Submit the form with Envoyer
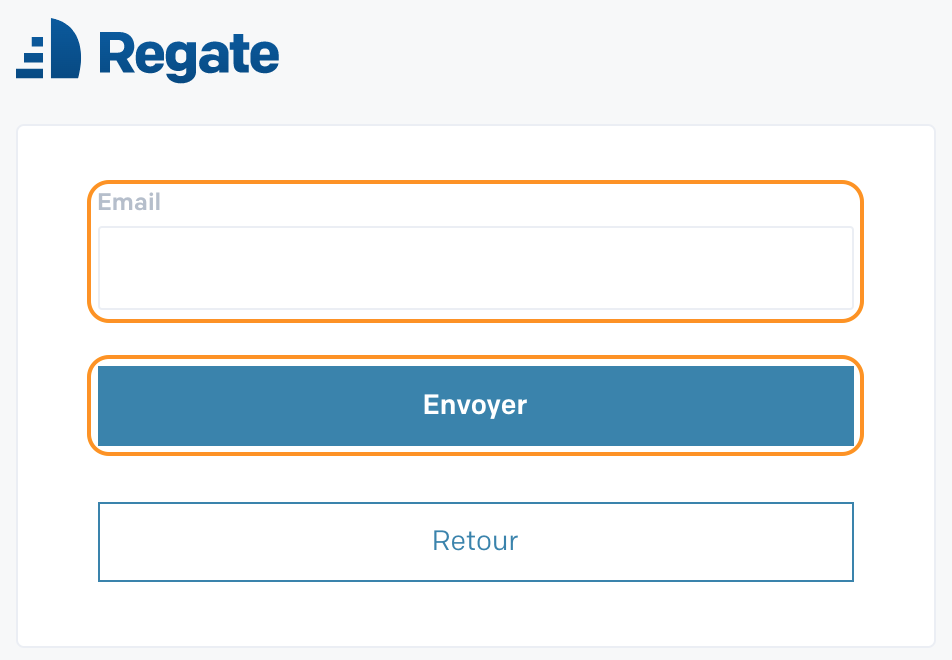Screen dimensions: 952x660 pyautogui.click(x=476, y=406)
